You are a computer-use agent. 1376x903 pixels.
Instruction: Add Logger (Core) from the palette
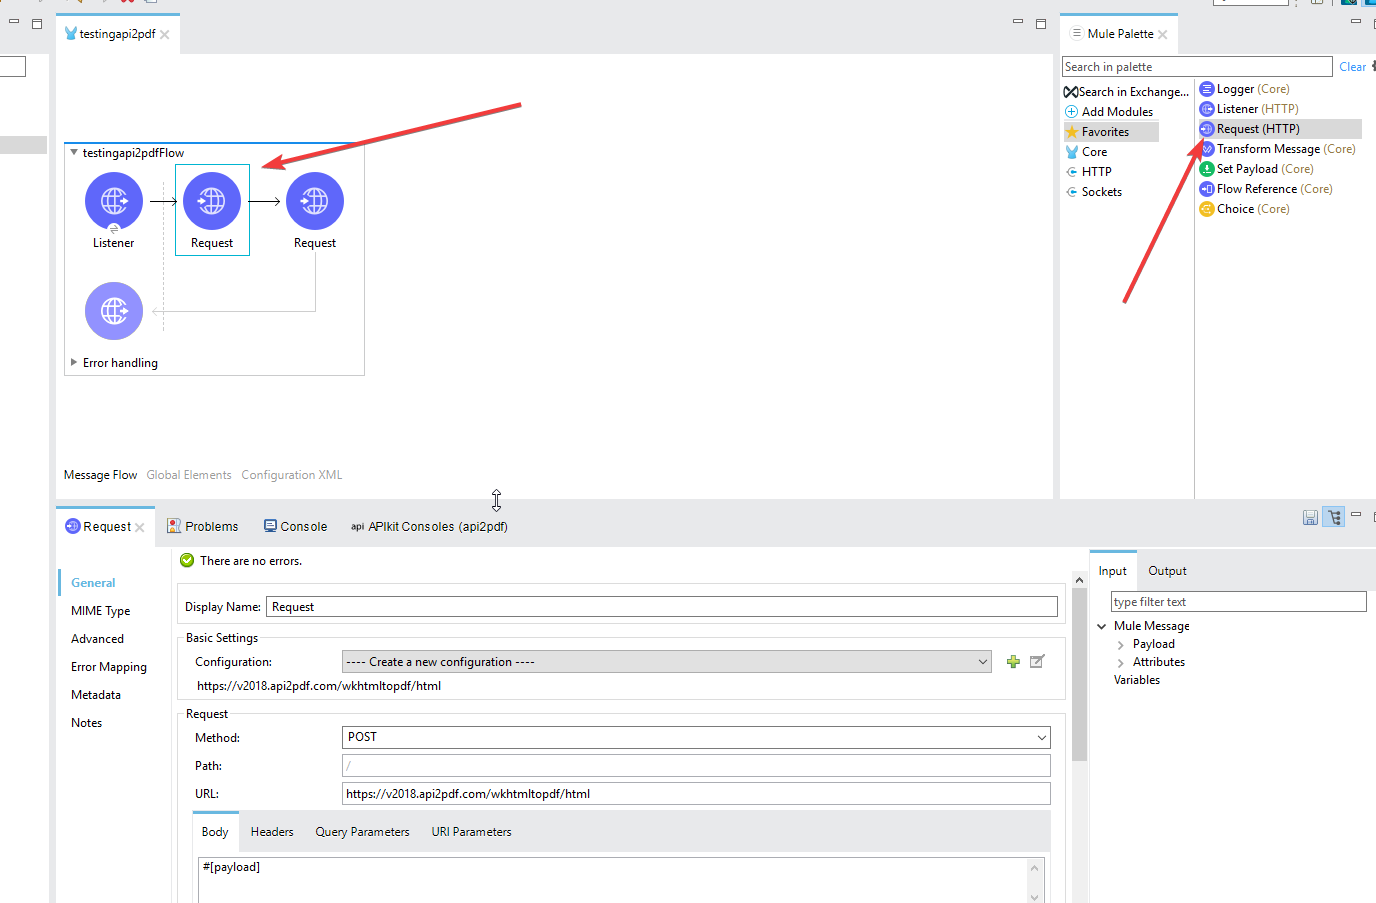point(1245,89)
